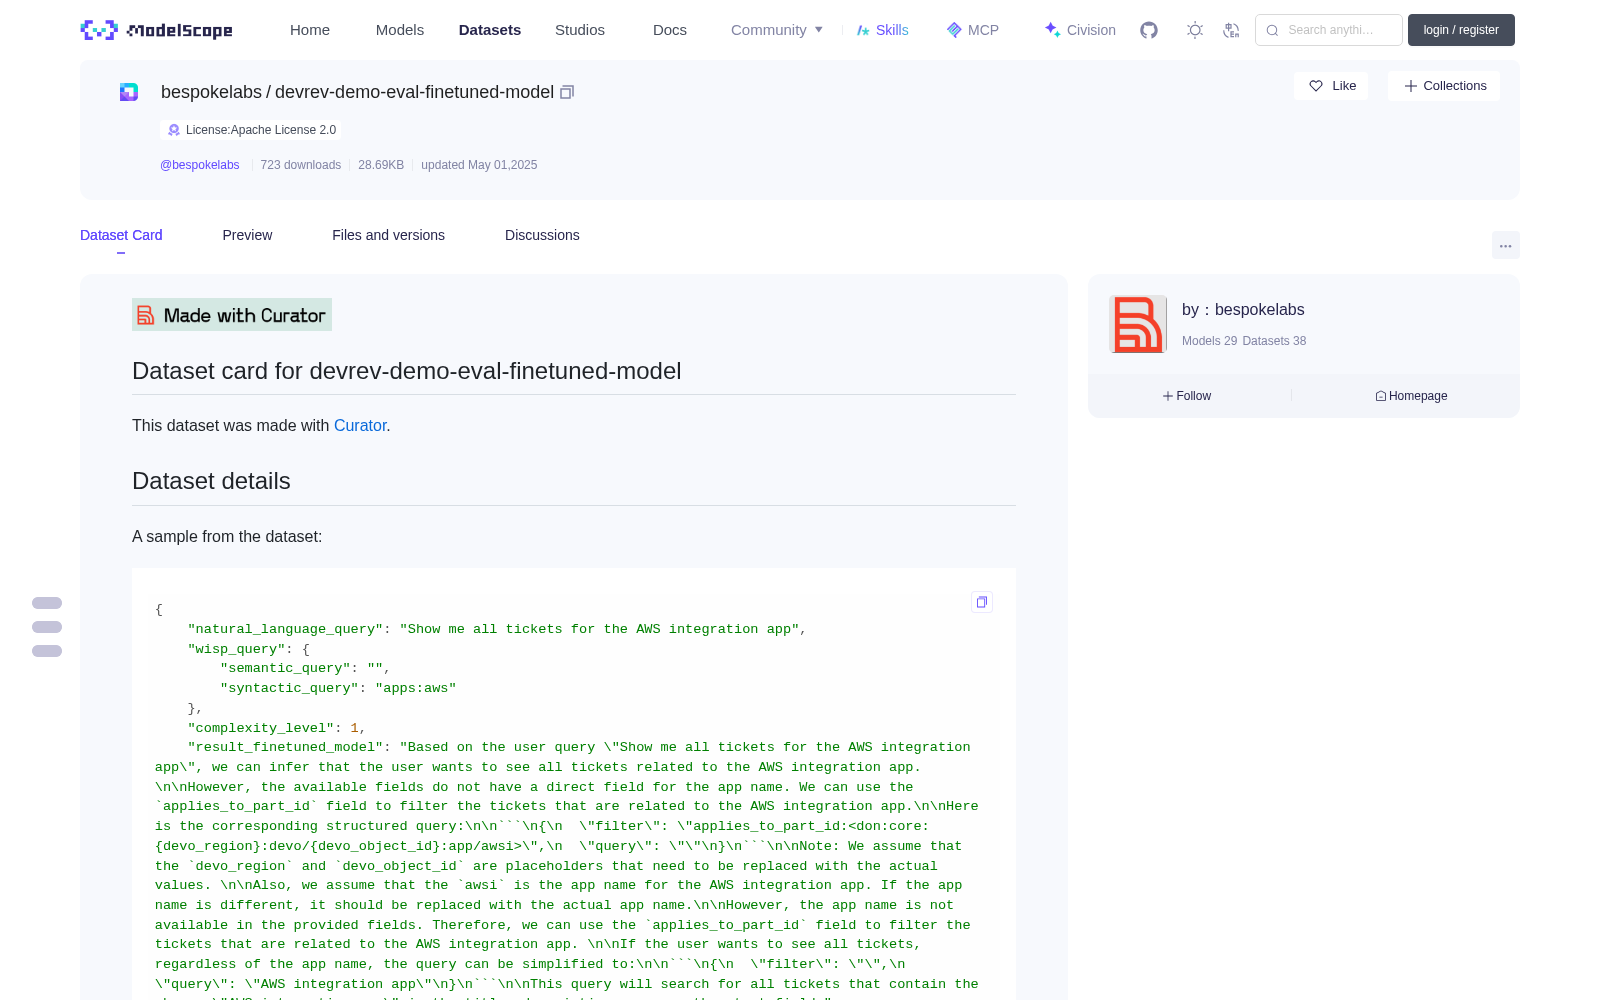Click '723 downloads' text
This screenshot has height=1000, width=1600.
301,165
